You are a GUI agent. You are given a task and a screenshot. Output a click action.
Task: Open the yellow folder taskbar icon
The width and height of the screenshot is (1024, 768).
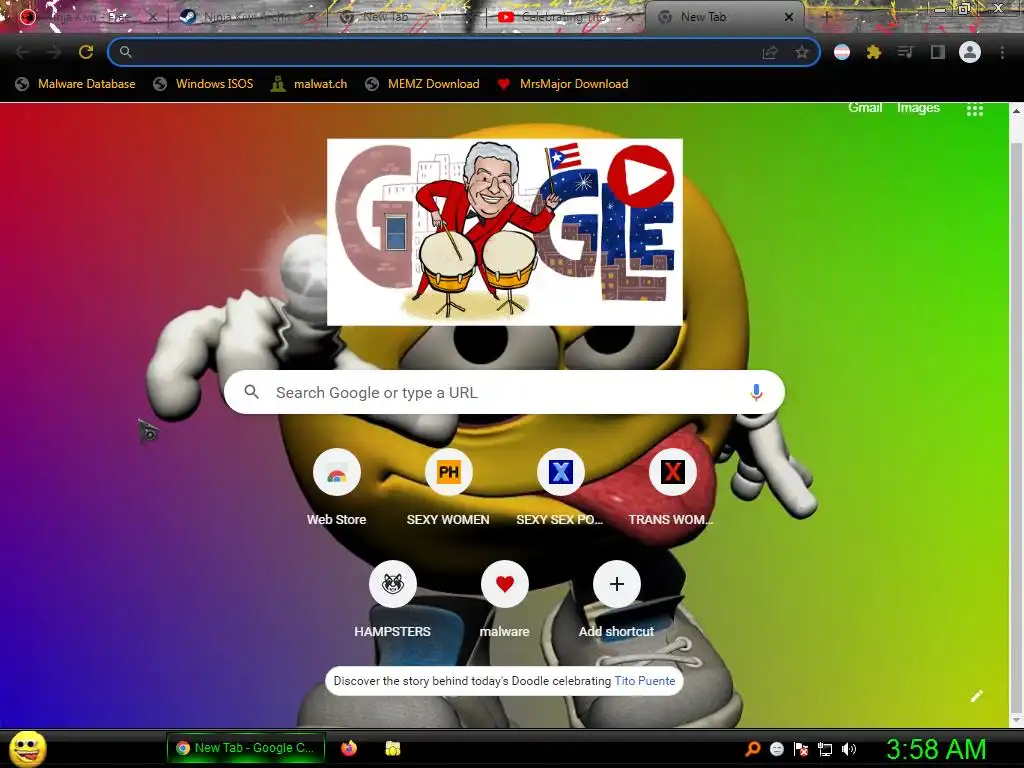(392, 748)
